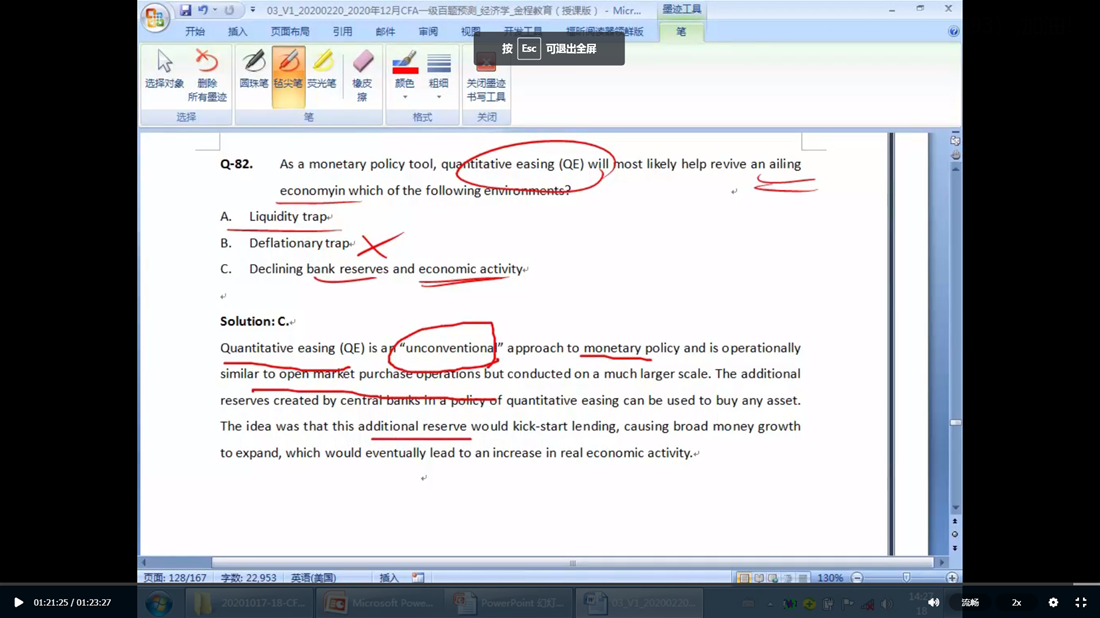The image size is (1100, 618).
Task: Click the 页面: 128/167 status indicator
Action: click(x=175, y=578)
